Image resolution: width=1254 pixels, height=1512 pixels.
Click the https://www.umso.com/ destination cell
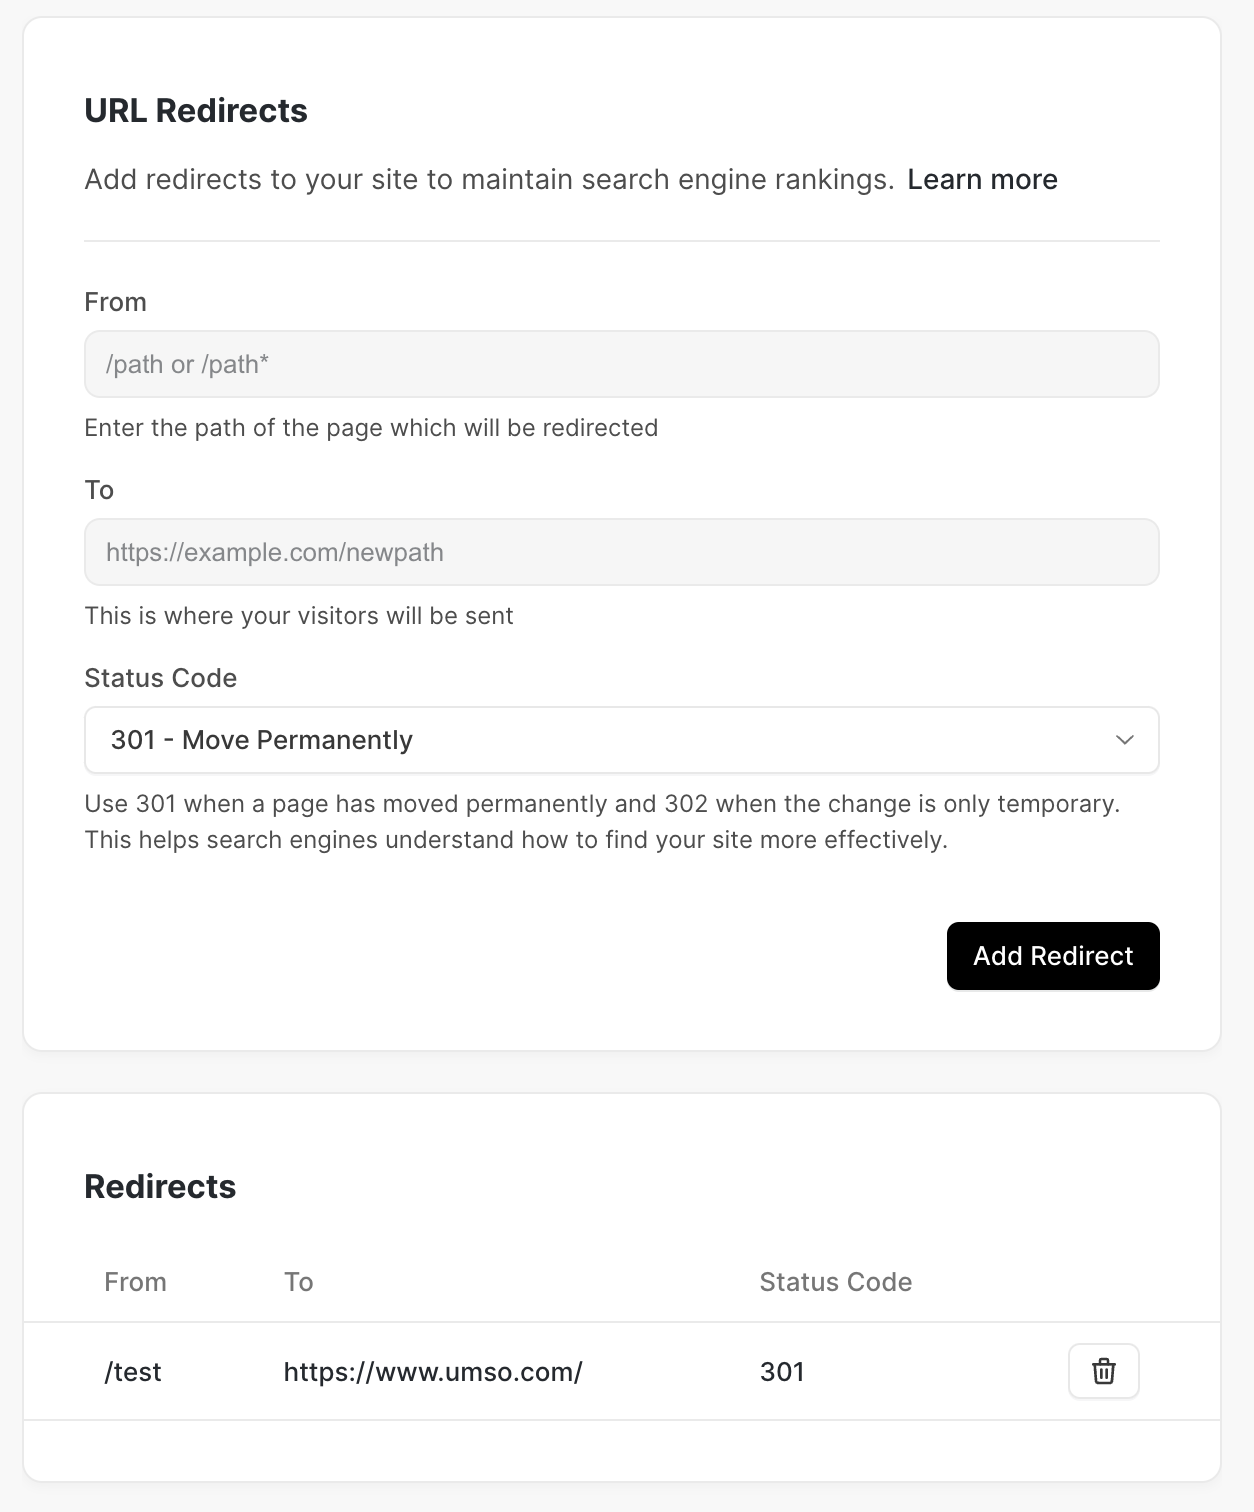(x=433, y=1372)
